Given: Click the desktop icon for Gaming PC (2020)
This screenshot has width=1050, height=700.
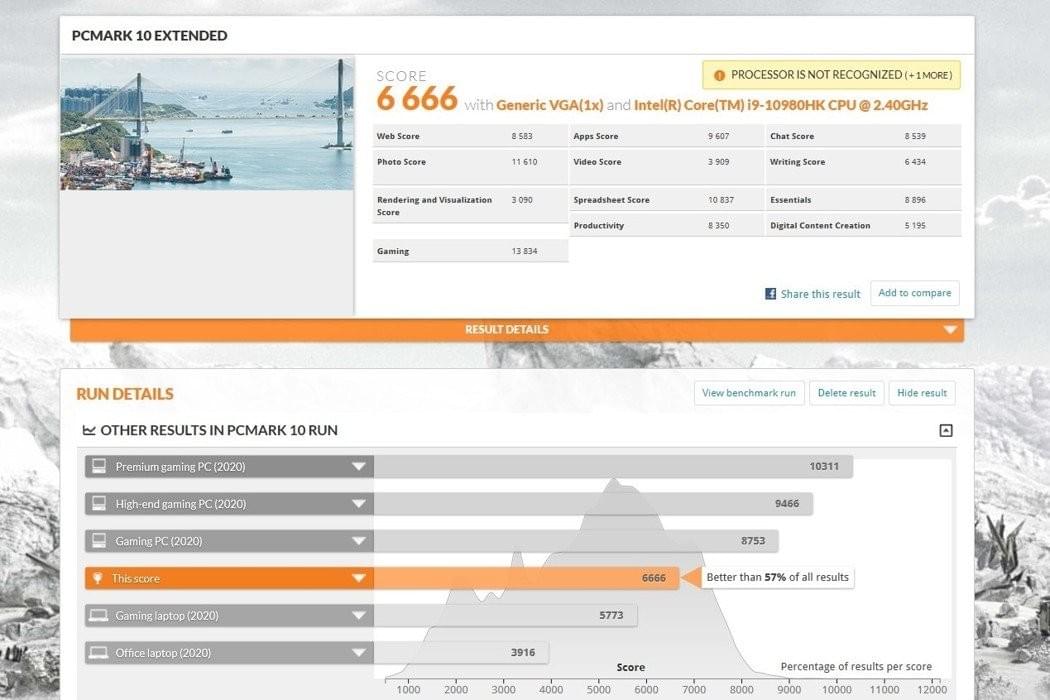Looking at the screenshot, I should point(99,541).
